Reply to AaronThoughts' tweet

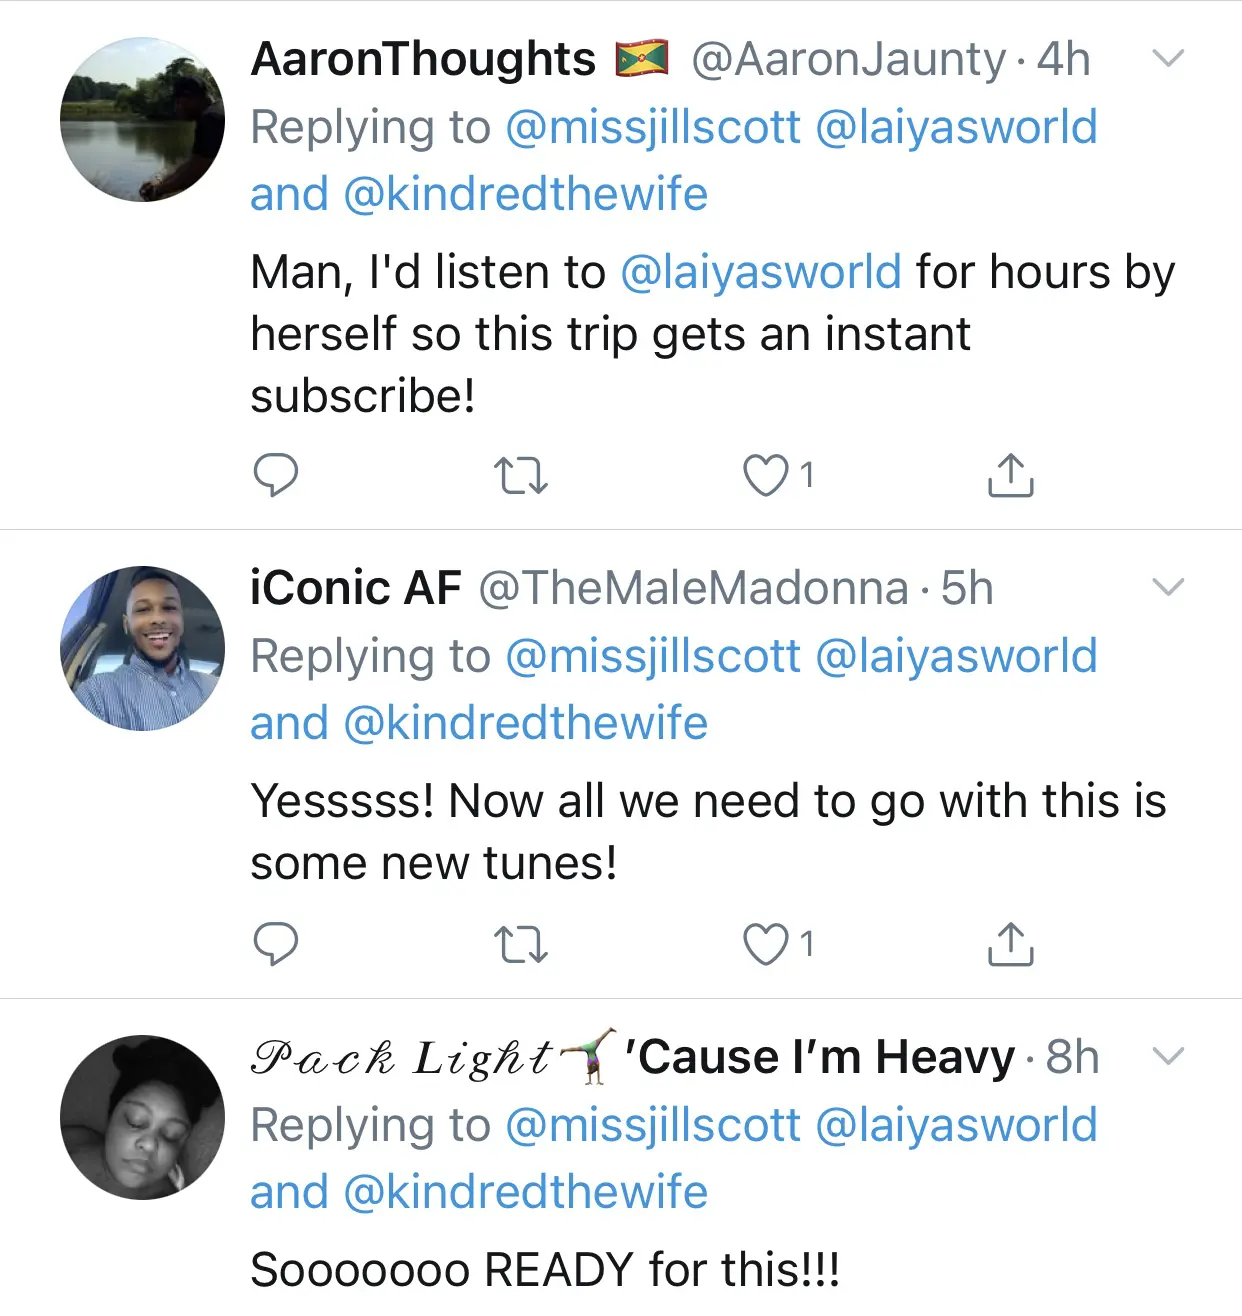tap(275, 475)
